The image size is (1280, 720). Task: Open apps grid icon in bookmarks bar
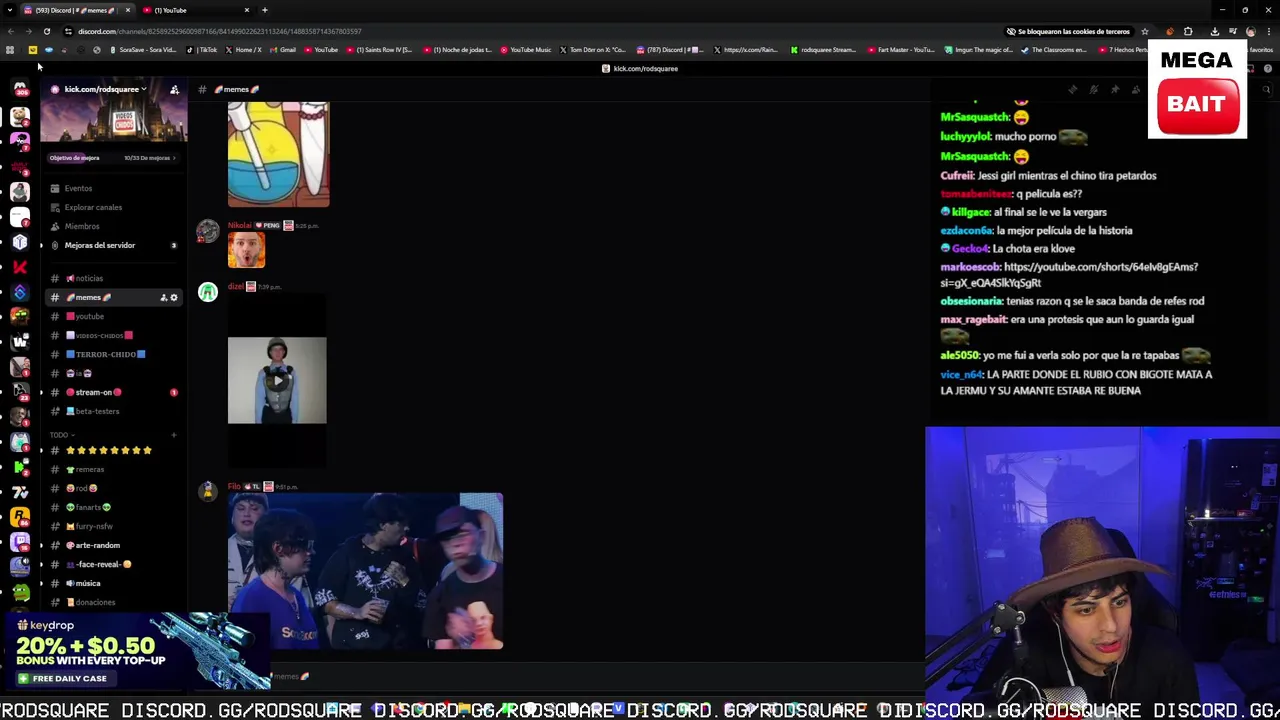10,50
